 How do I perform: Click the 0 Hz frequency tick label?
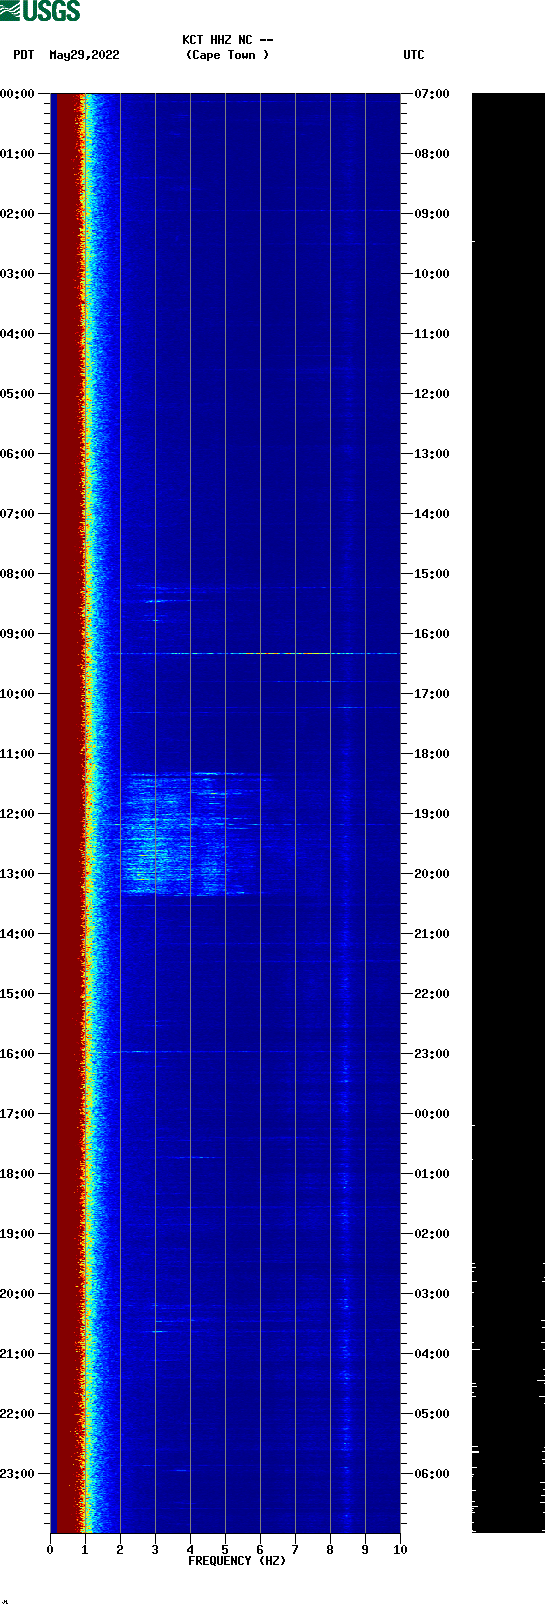coord(50,1549)
